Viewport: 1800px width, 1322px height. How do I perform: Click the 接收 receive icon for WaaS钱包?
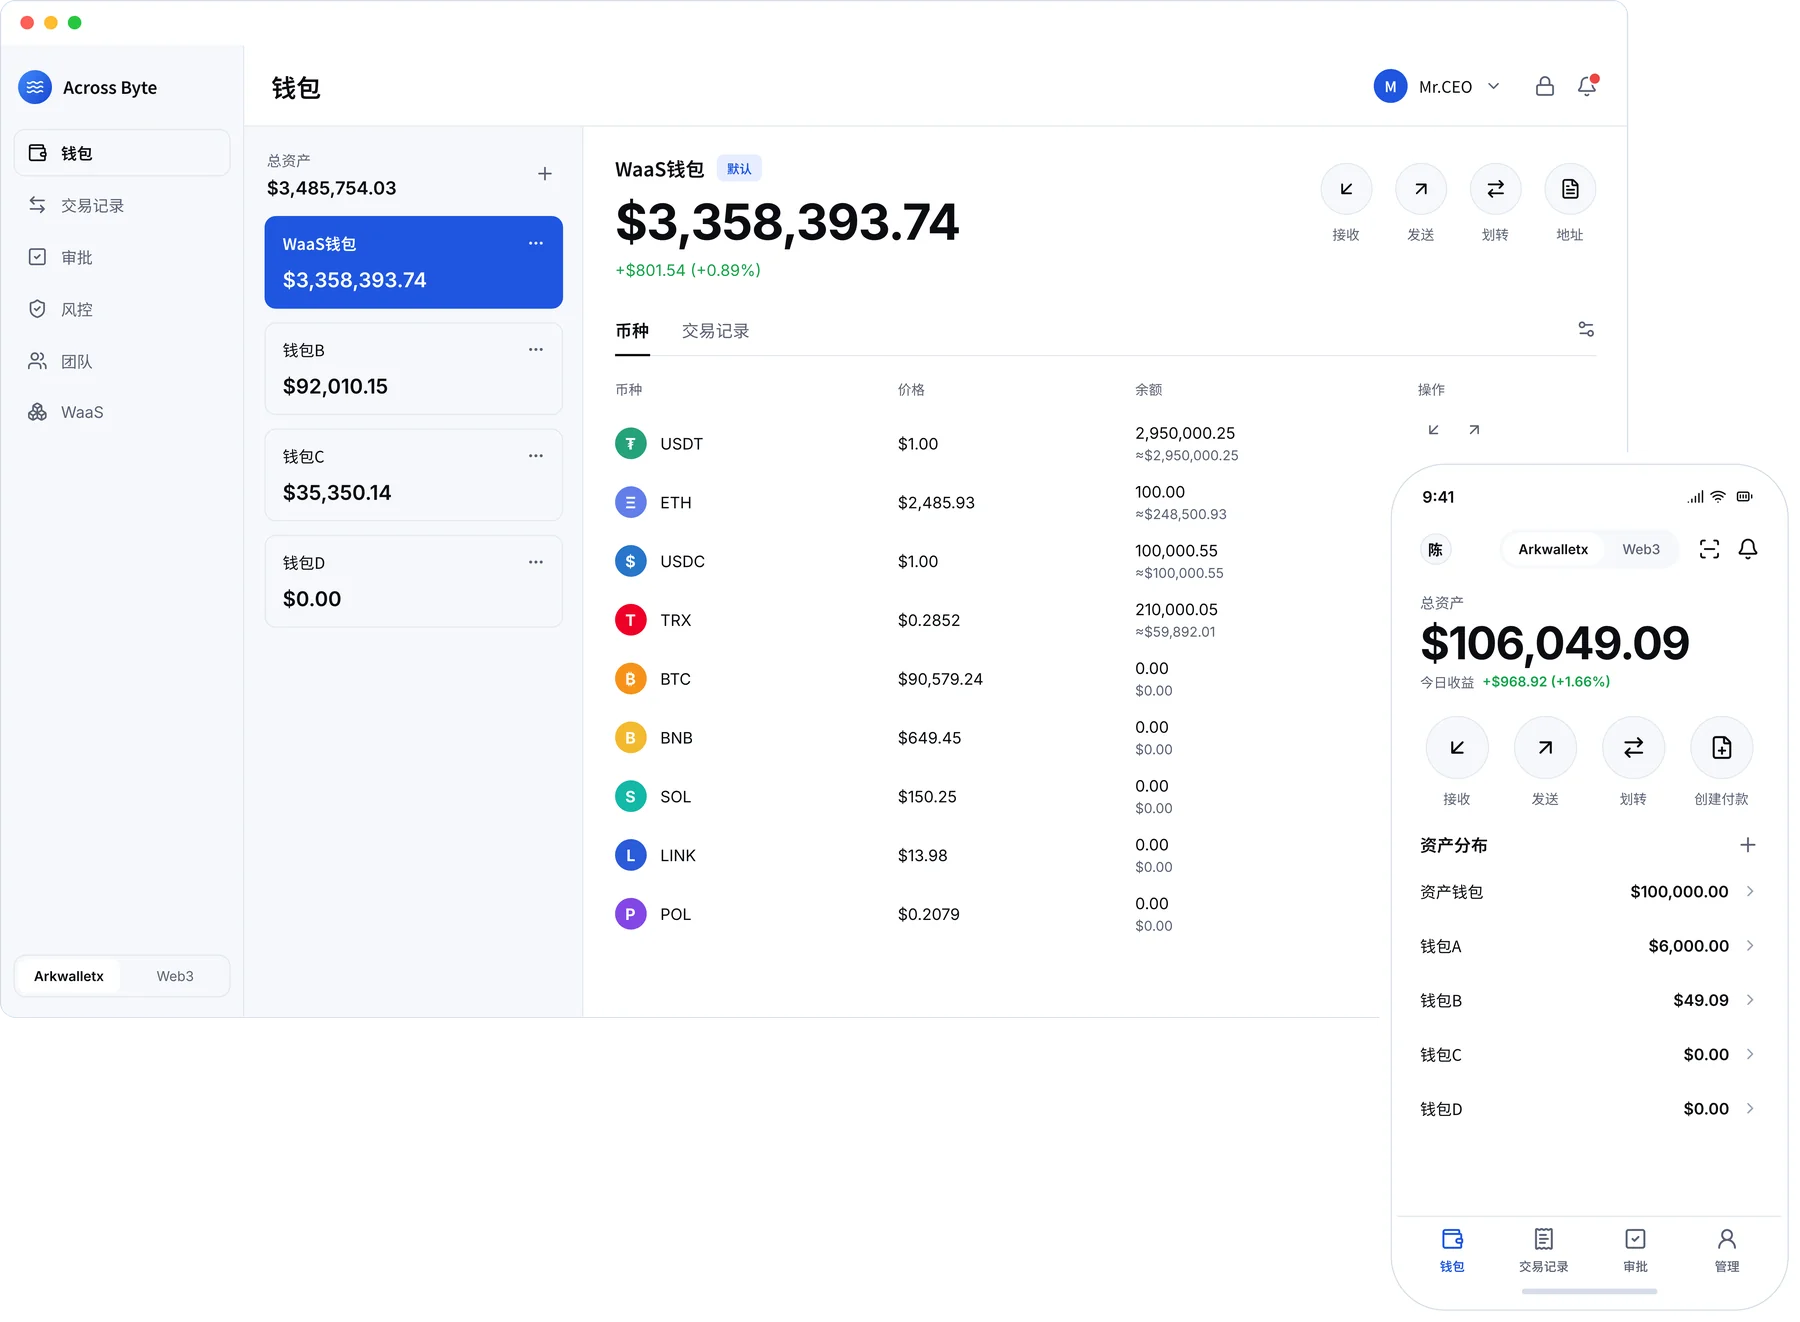pyautogui.click(x=1346, y=189)
